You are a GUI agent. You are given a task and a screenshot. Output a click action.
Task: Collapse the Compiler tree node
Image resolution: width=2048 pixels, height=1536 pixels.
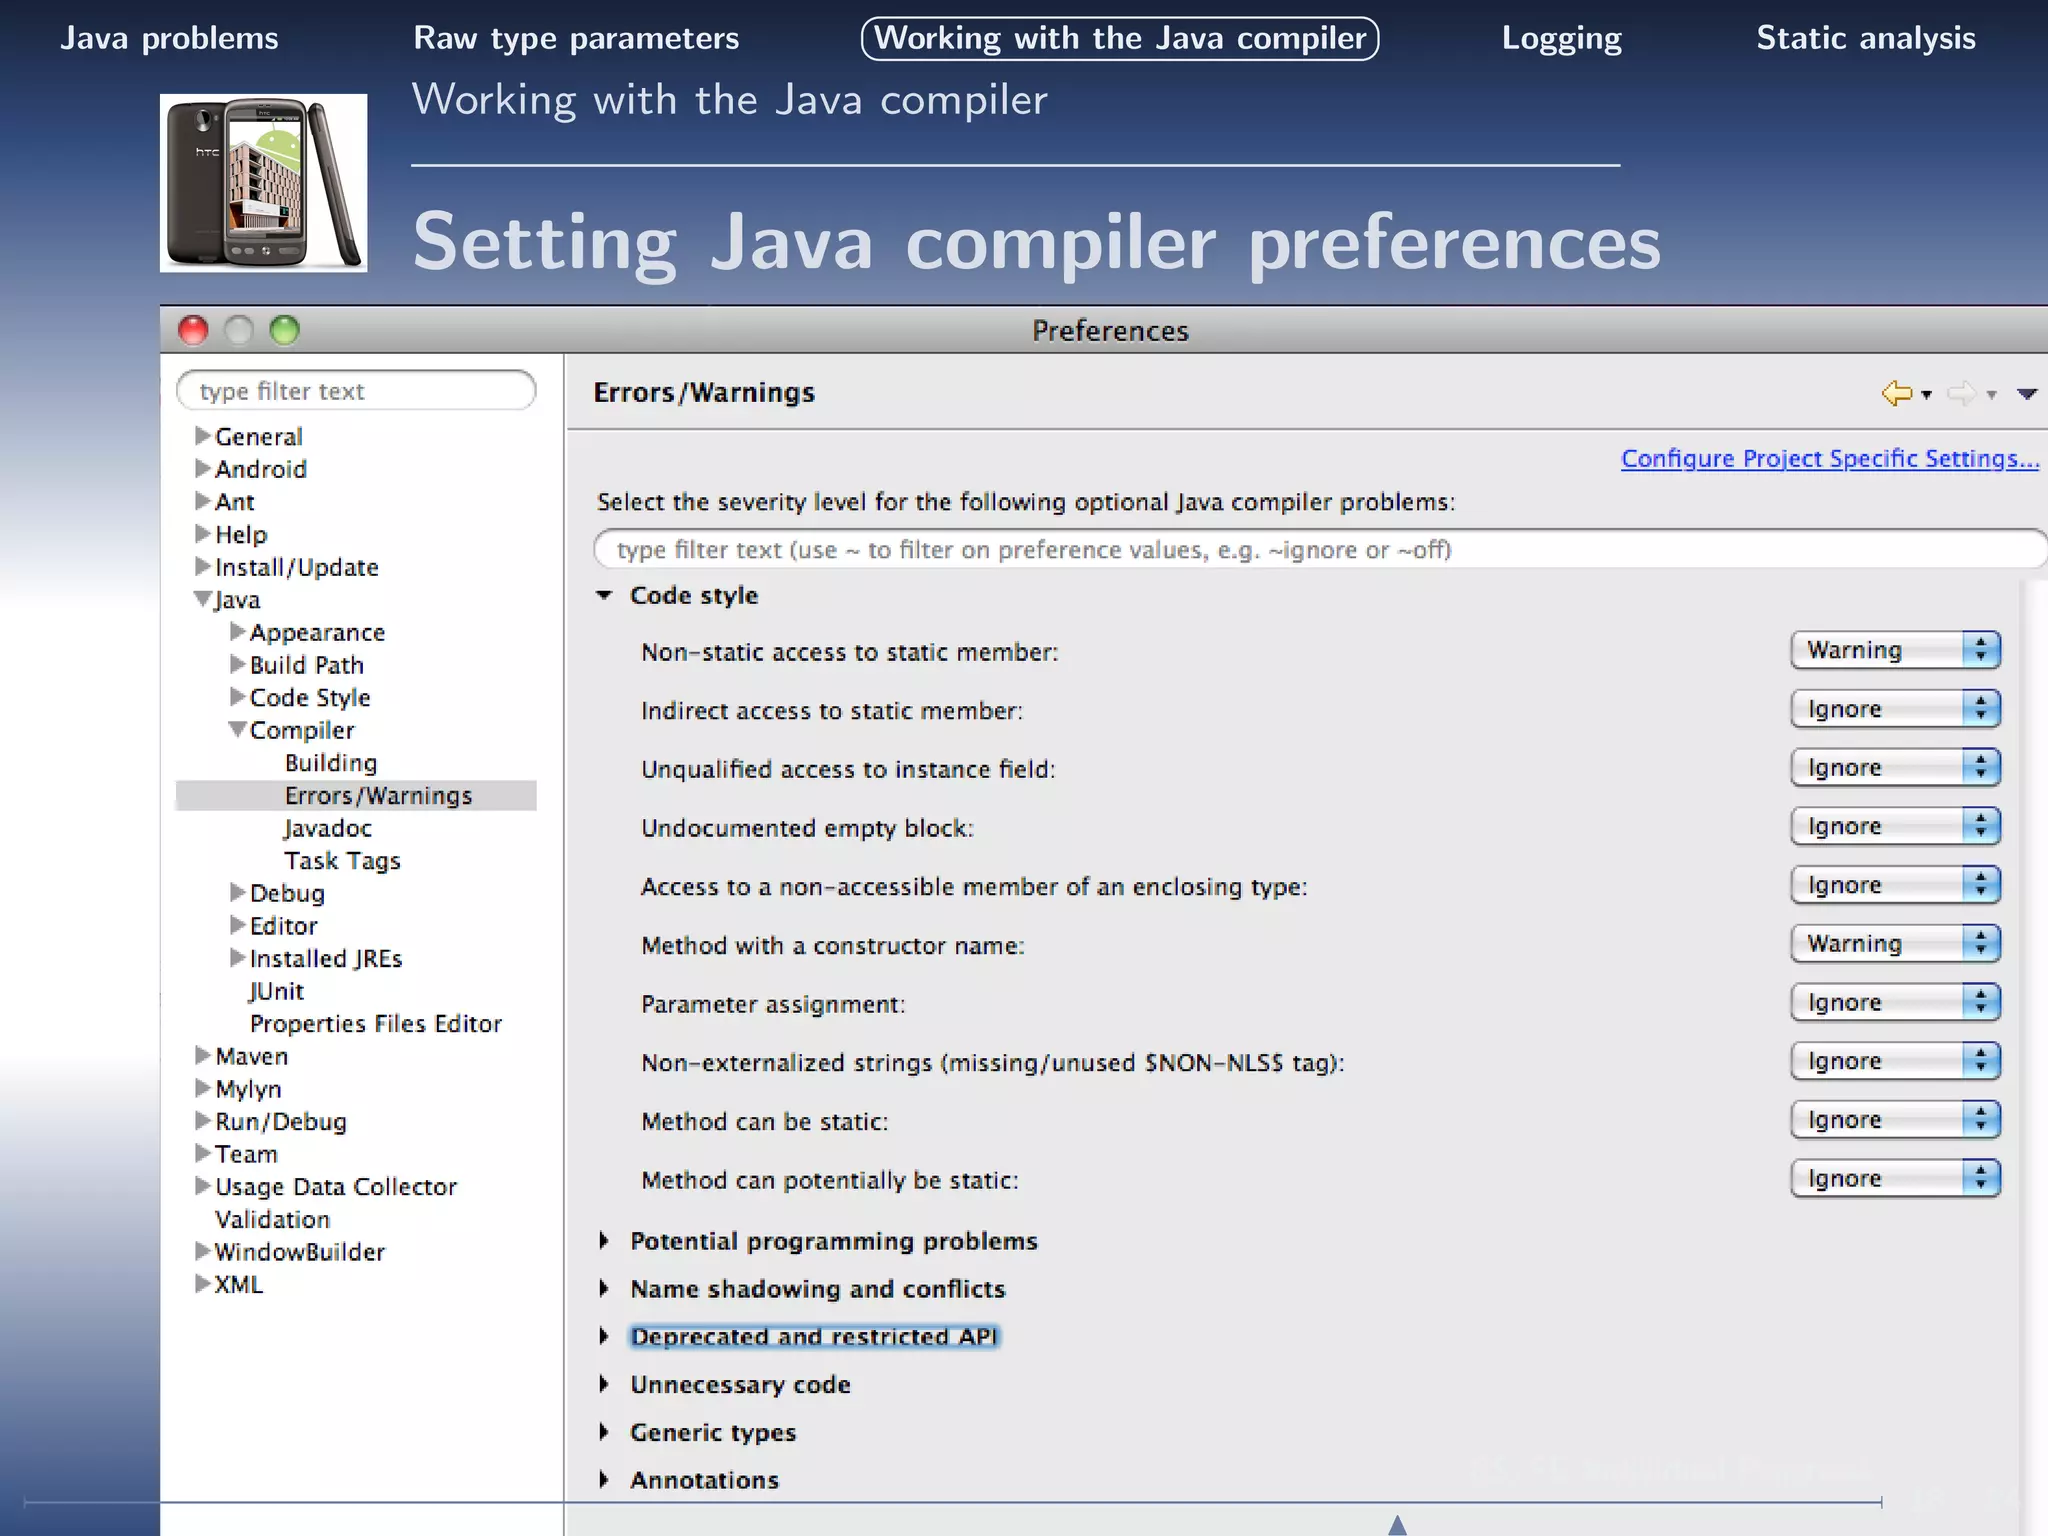pos(238,729)
